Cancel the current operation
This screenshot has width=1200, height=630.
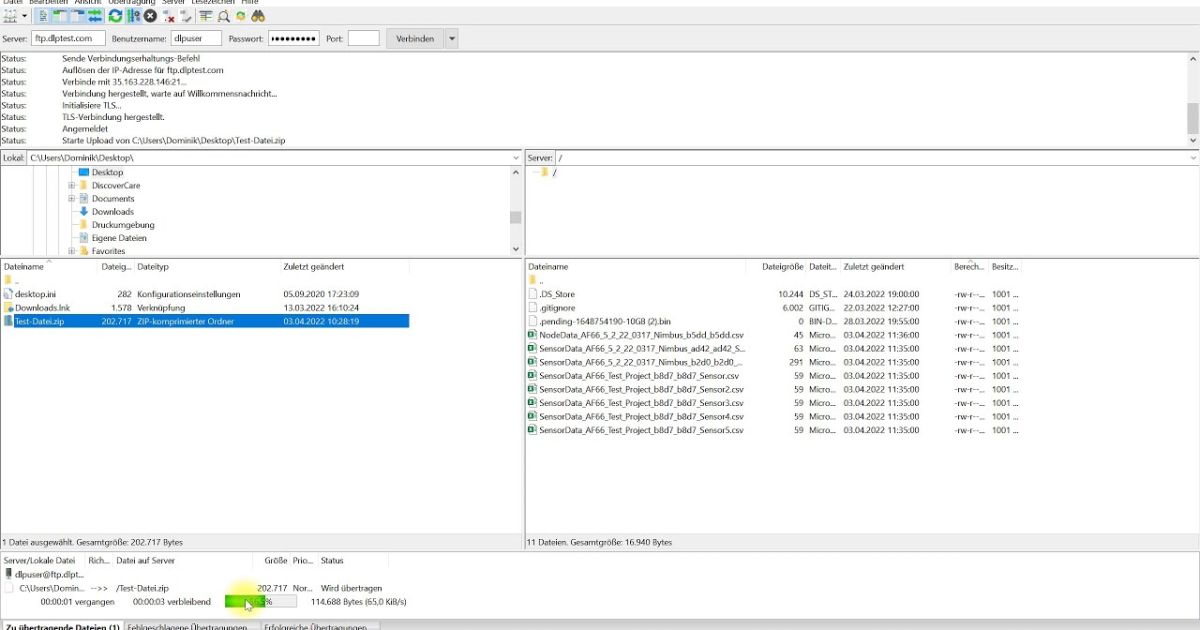pos(150,18)
